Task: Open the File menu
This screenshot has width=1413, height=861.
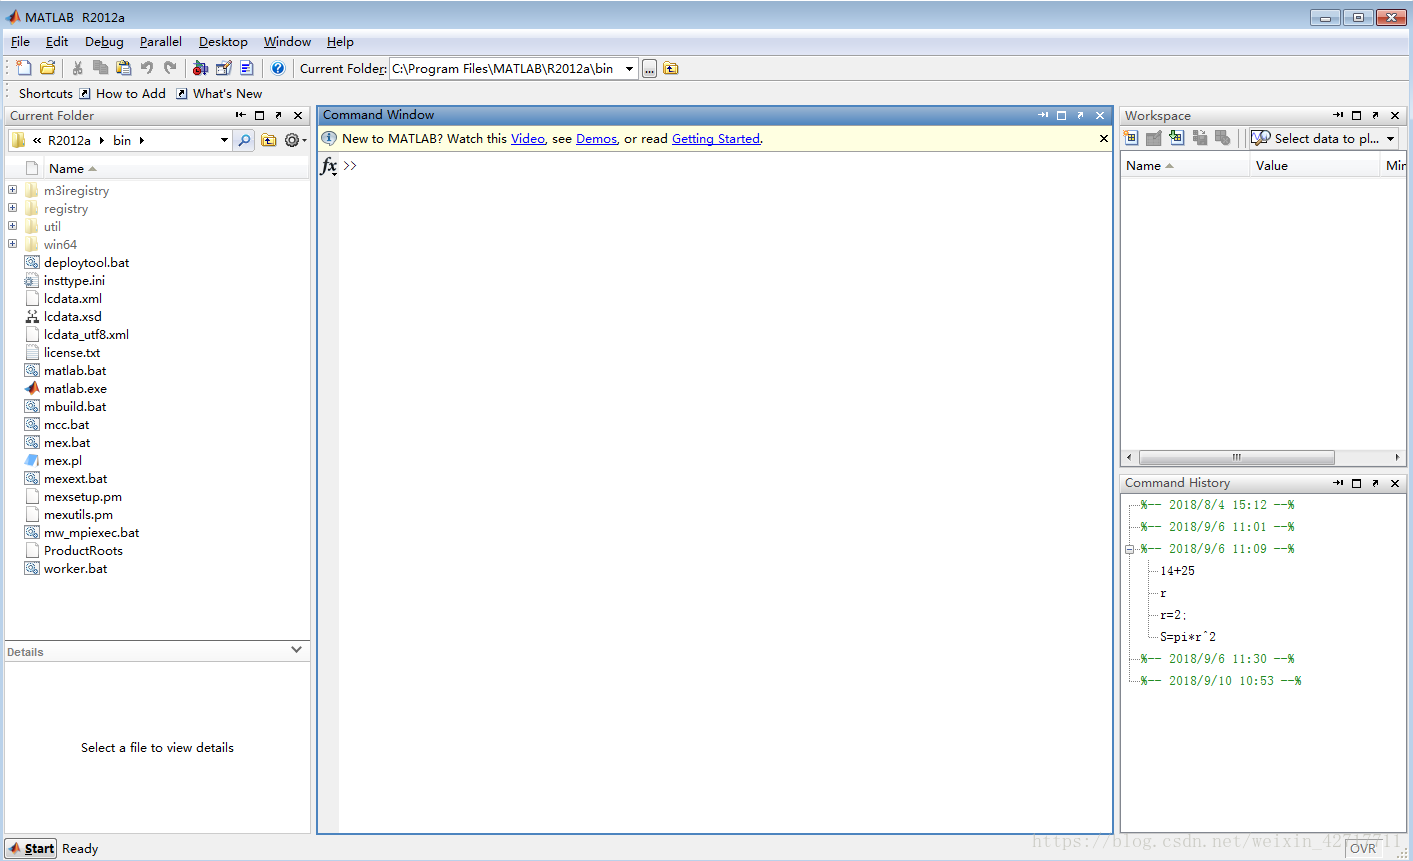Action: (x=20, y=42)
